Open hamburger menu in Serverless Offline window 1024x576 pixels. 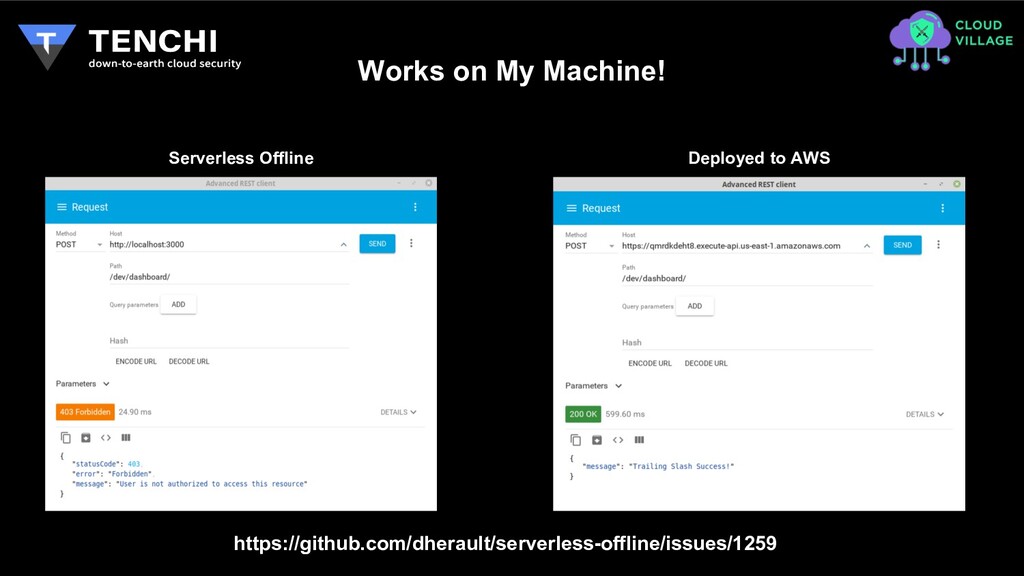point(61,207)
